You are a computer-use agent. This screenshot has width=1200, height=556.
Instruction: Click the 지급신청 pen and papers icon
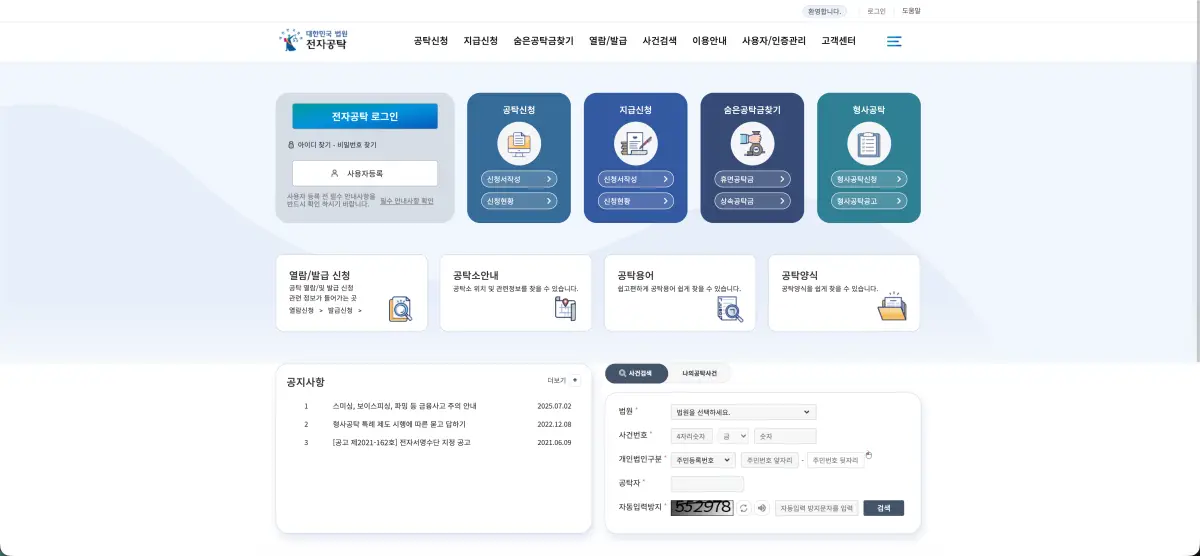636,144
